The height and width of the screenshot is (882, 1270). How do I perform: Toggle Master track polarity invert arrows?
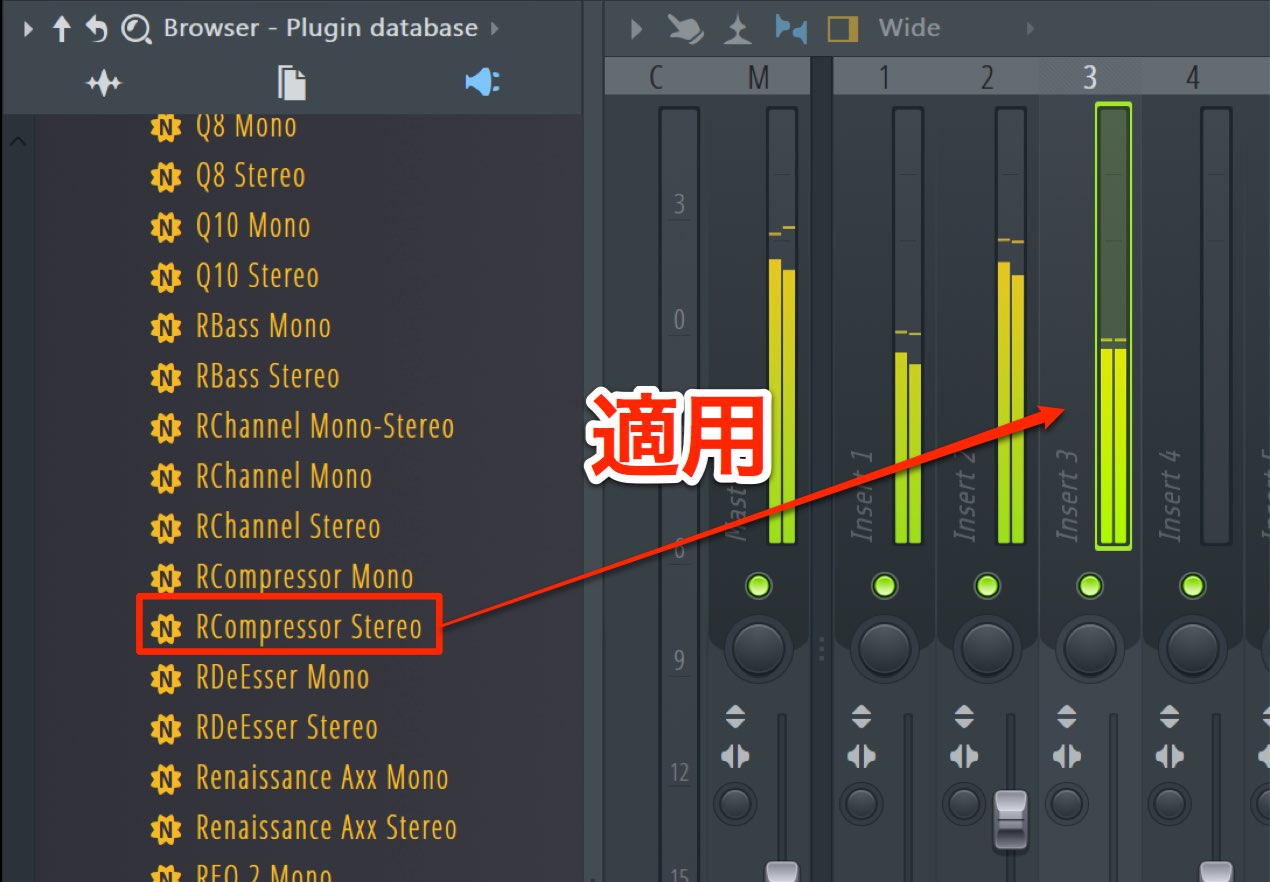point(735,717)
